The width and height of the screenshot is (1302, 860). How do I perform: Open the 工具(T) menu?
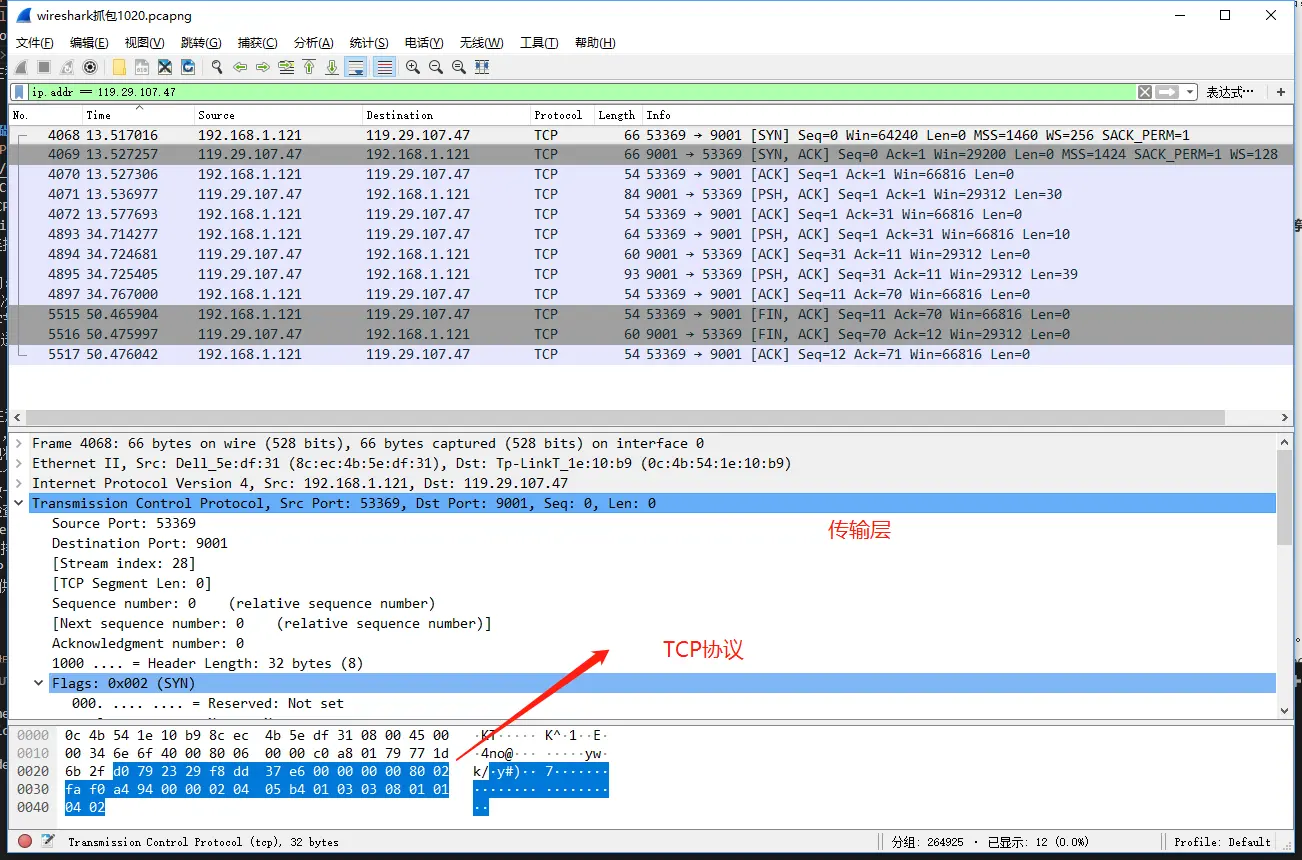539,42
